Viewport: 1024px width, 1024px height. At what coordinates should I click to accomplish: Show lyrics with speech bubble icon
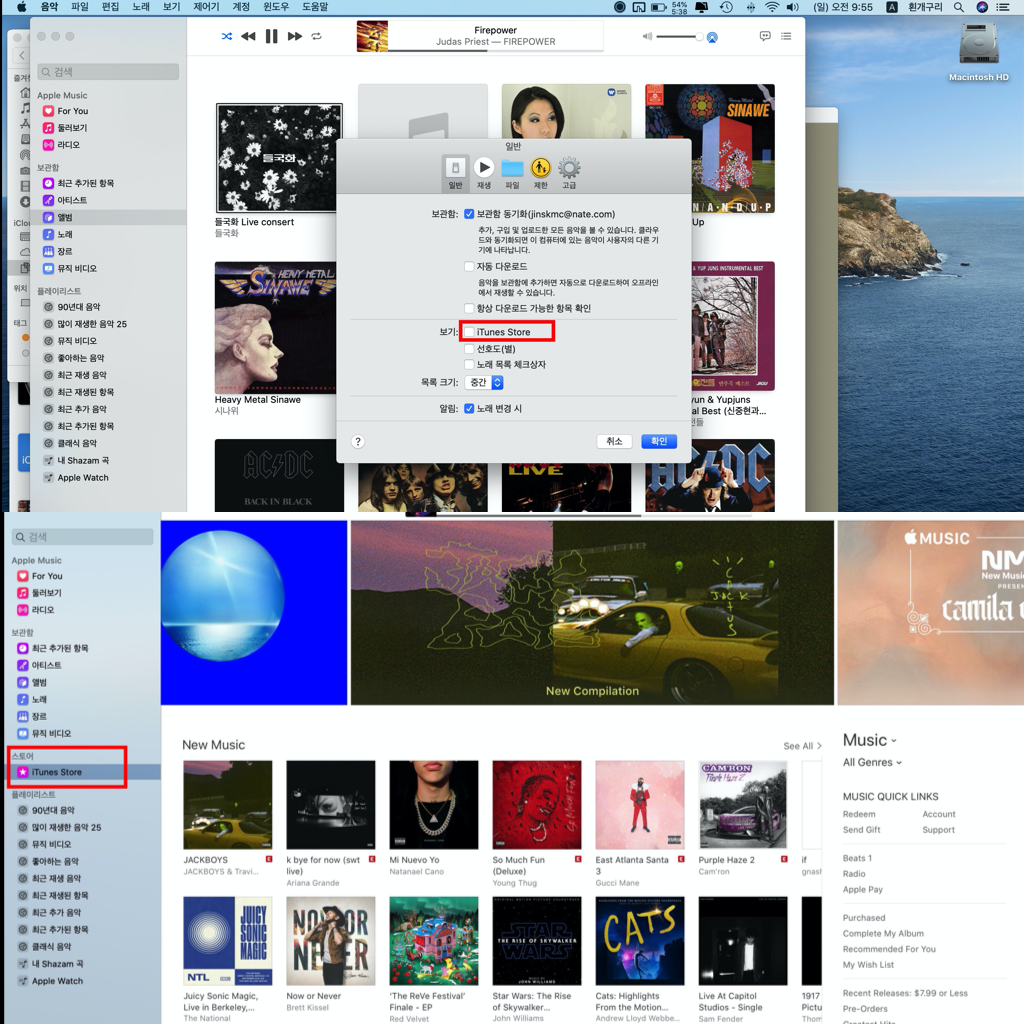(x=765, y=36)
